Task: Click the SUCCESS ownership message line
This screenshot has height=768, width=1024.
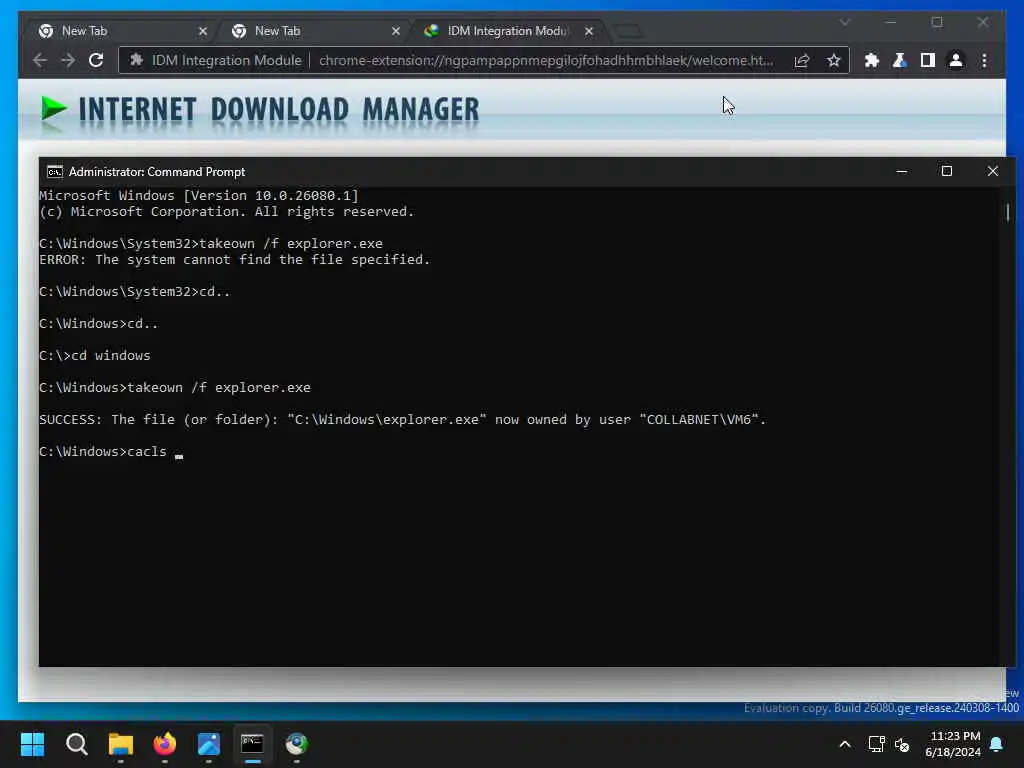Action: (x=402, y=420)
